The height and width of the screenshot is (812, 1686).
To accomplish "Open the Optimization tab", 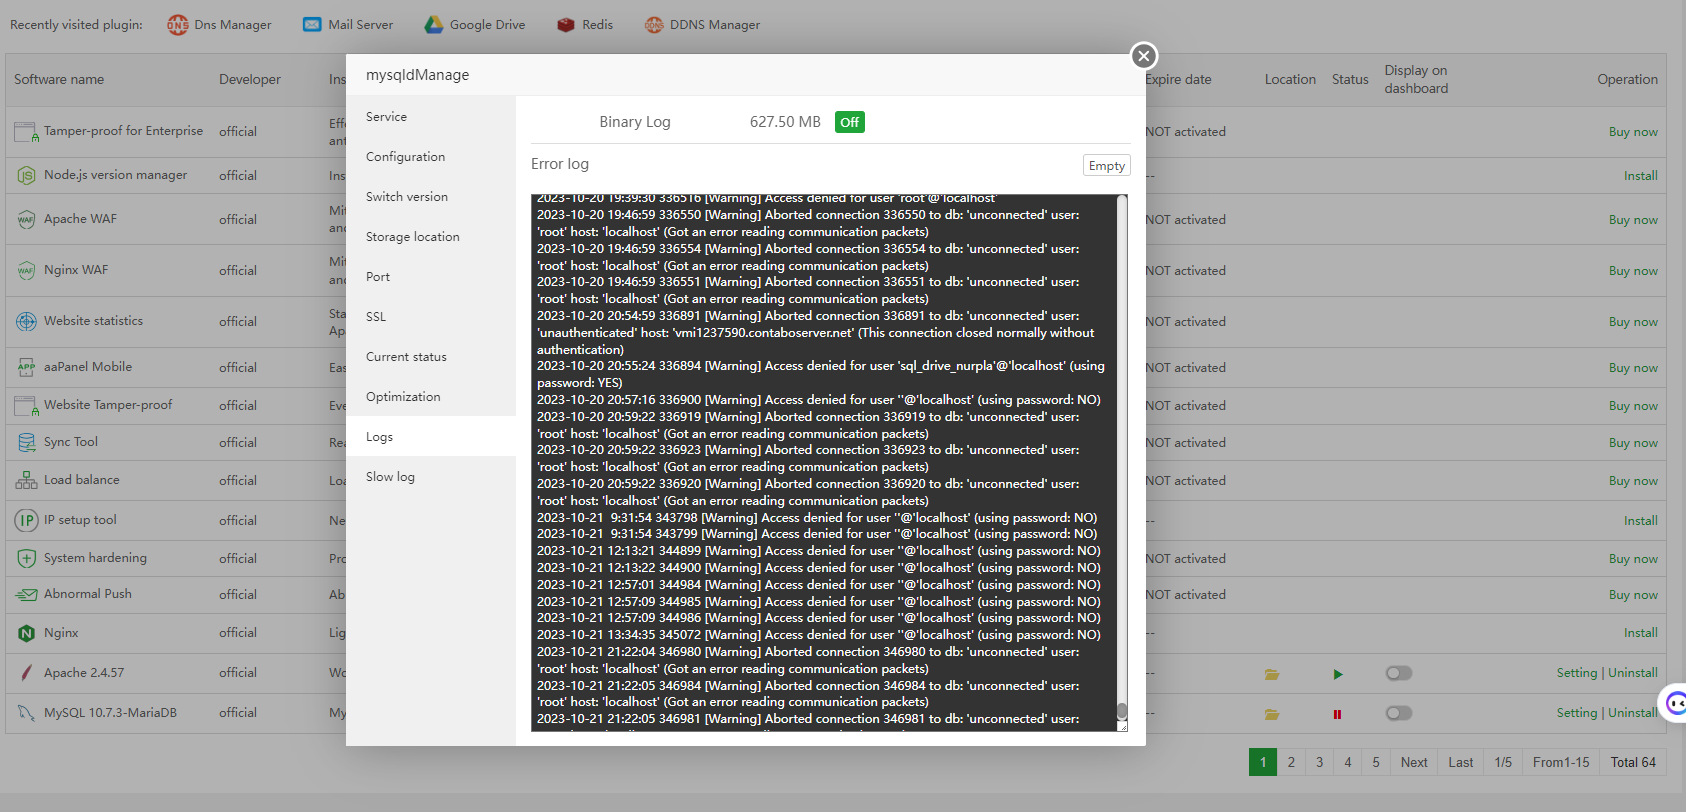I will 431,397.
